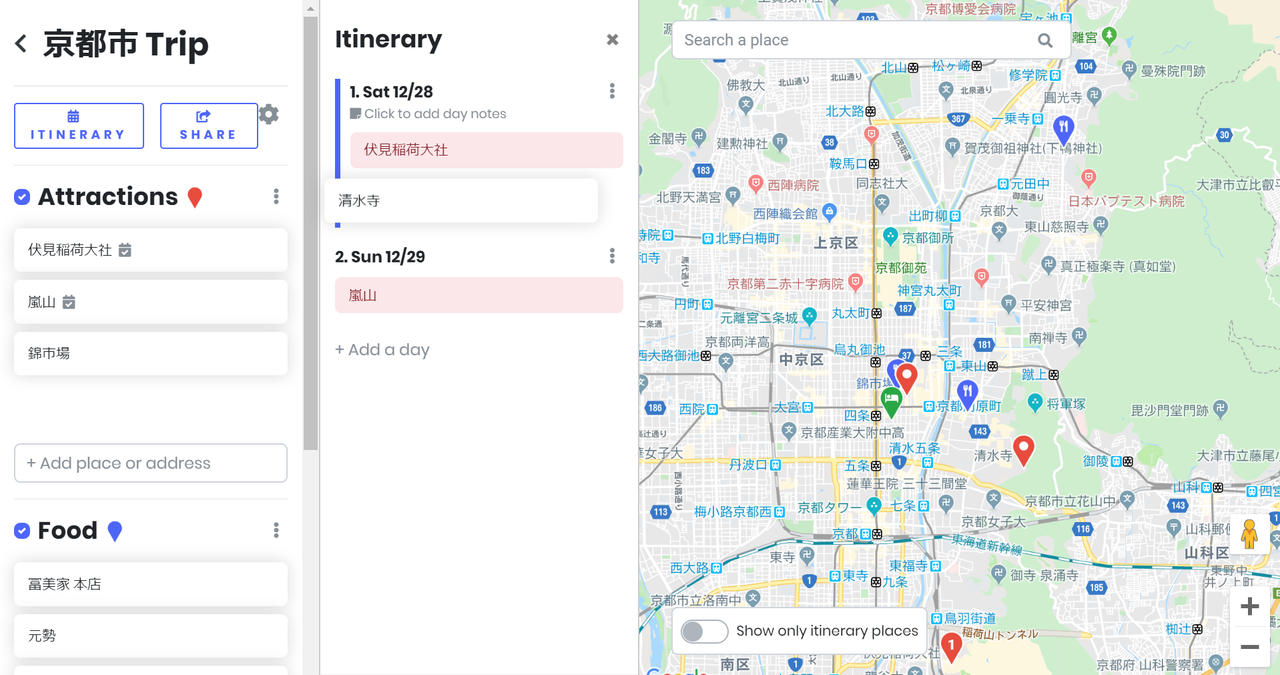Click blue restaurant pin near 賀茂御祖神社
Screen dimensions: 1280x675
click(x=1064, y=128)
